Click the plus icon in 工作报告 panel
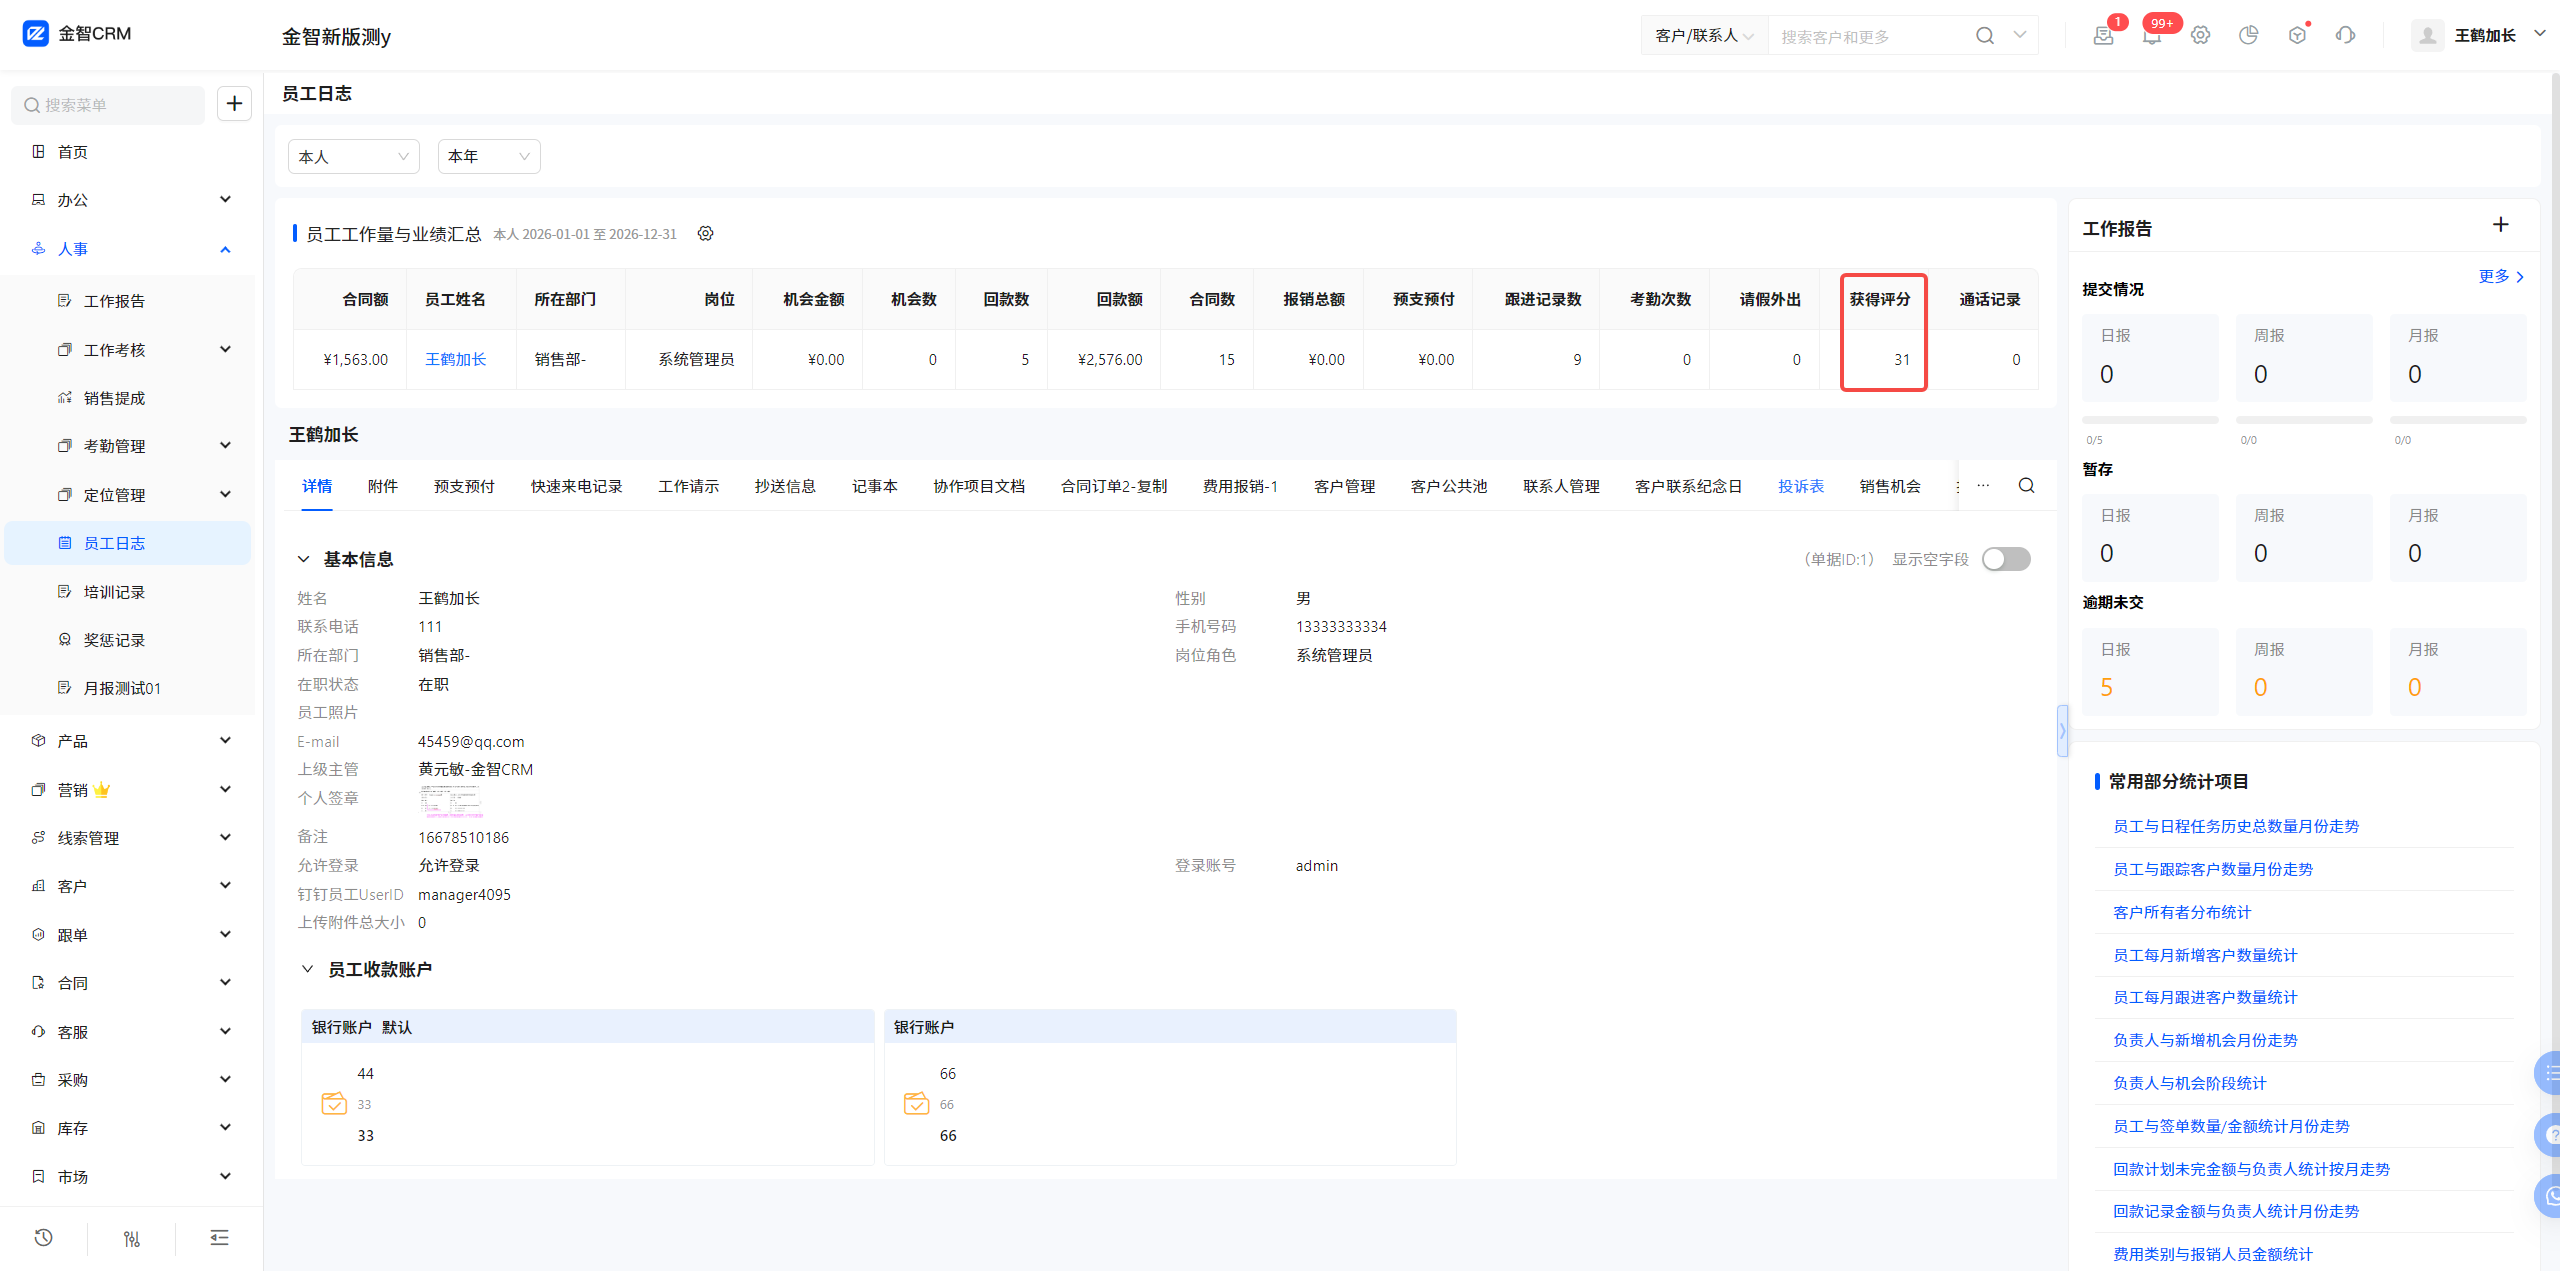The width and height of the screenshot is (2560, 1271). coord(2500,225)
